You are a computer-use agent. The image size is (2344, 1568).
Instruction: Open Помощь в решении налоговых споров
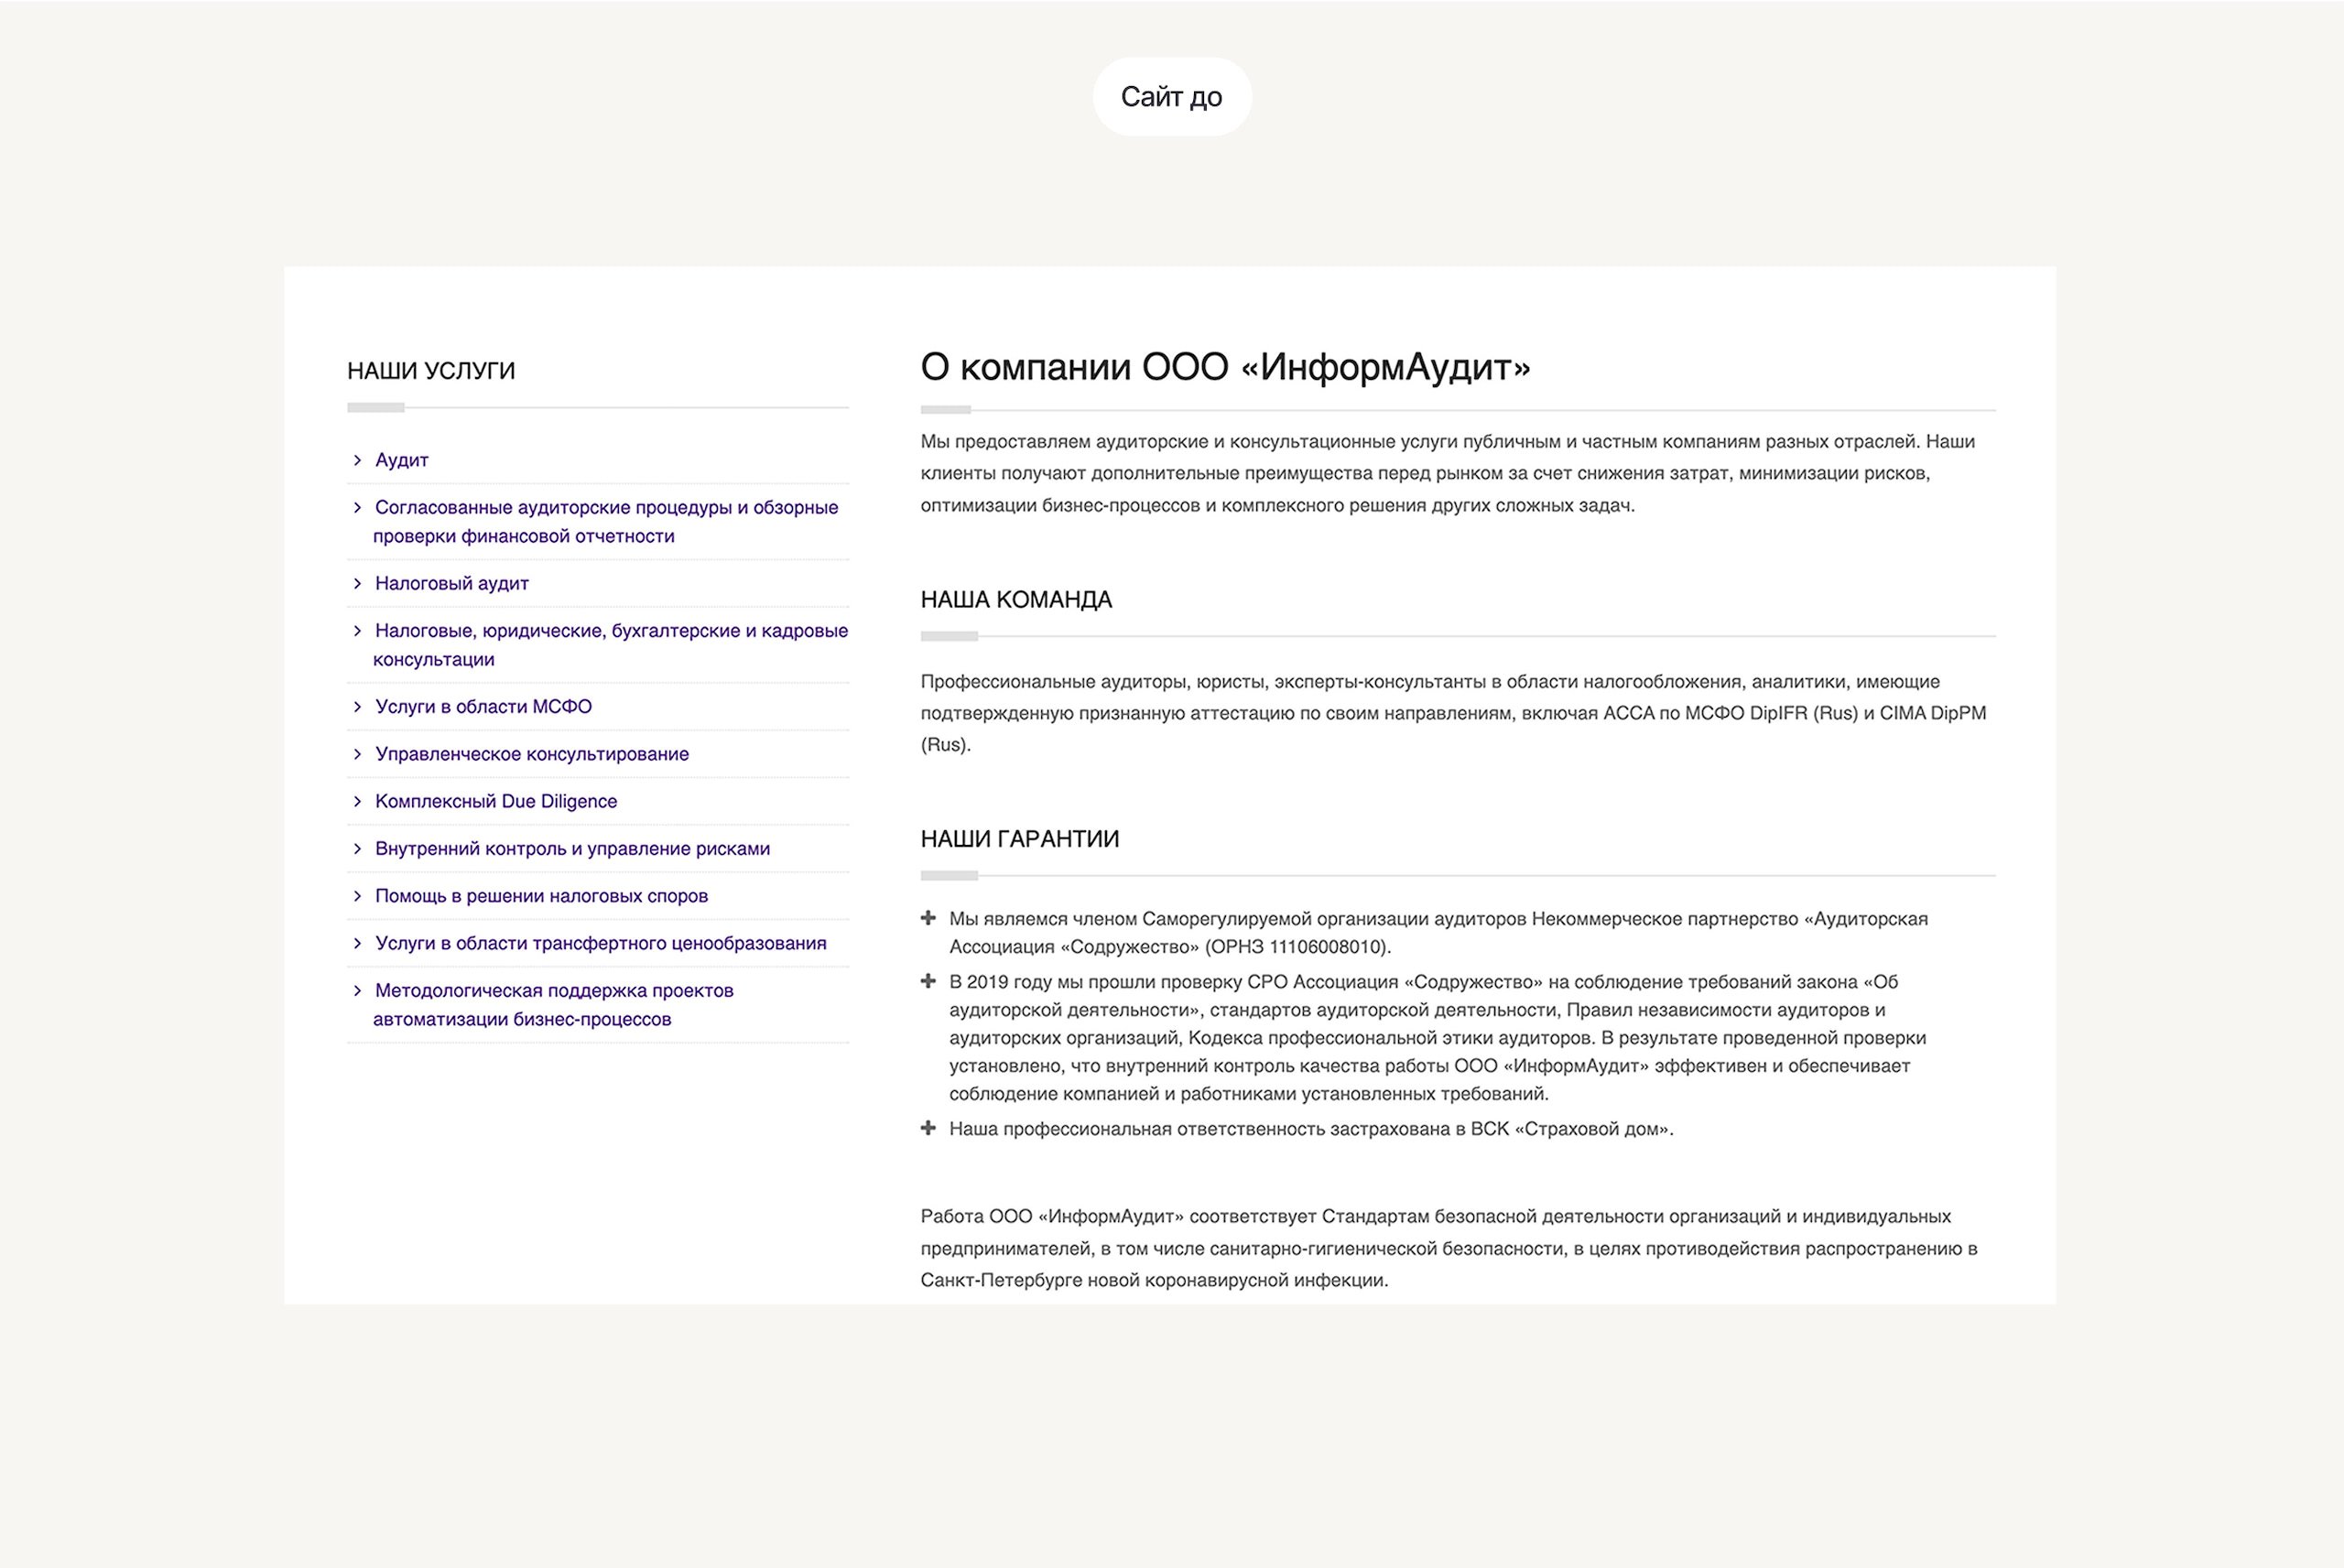pos(541,896)
